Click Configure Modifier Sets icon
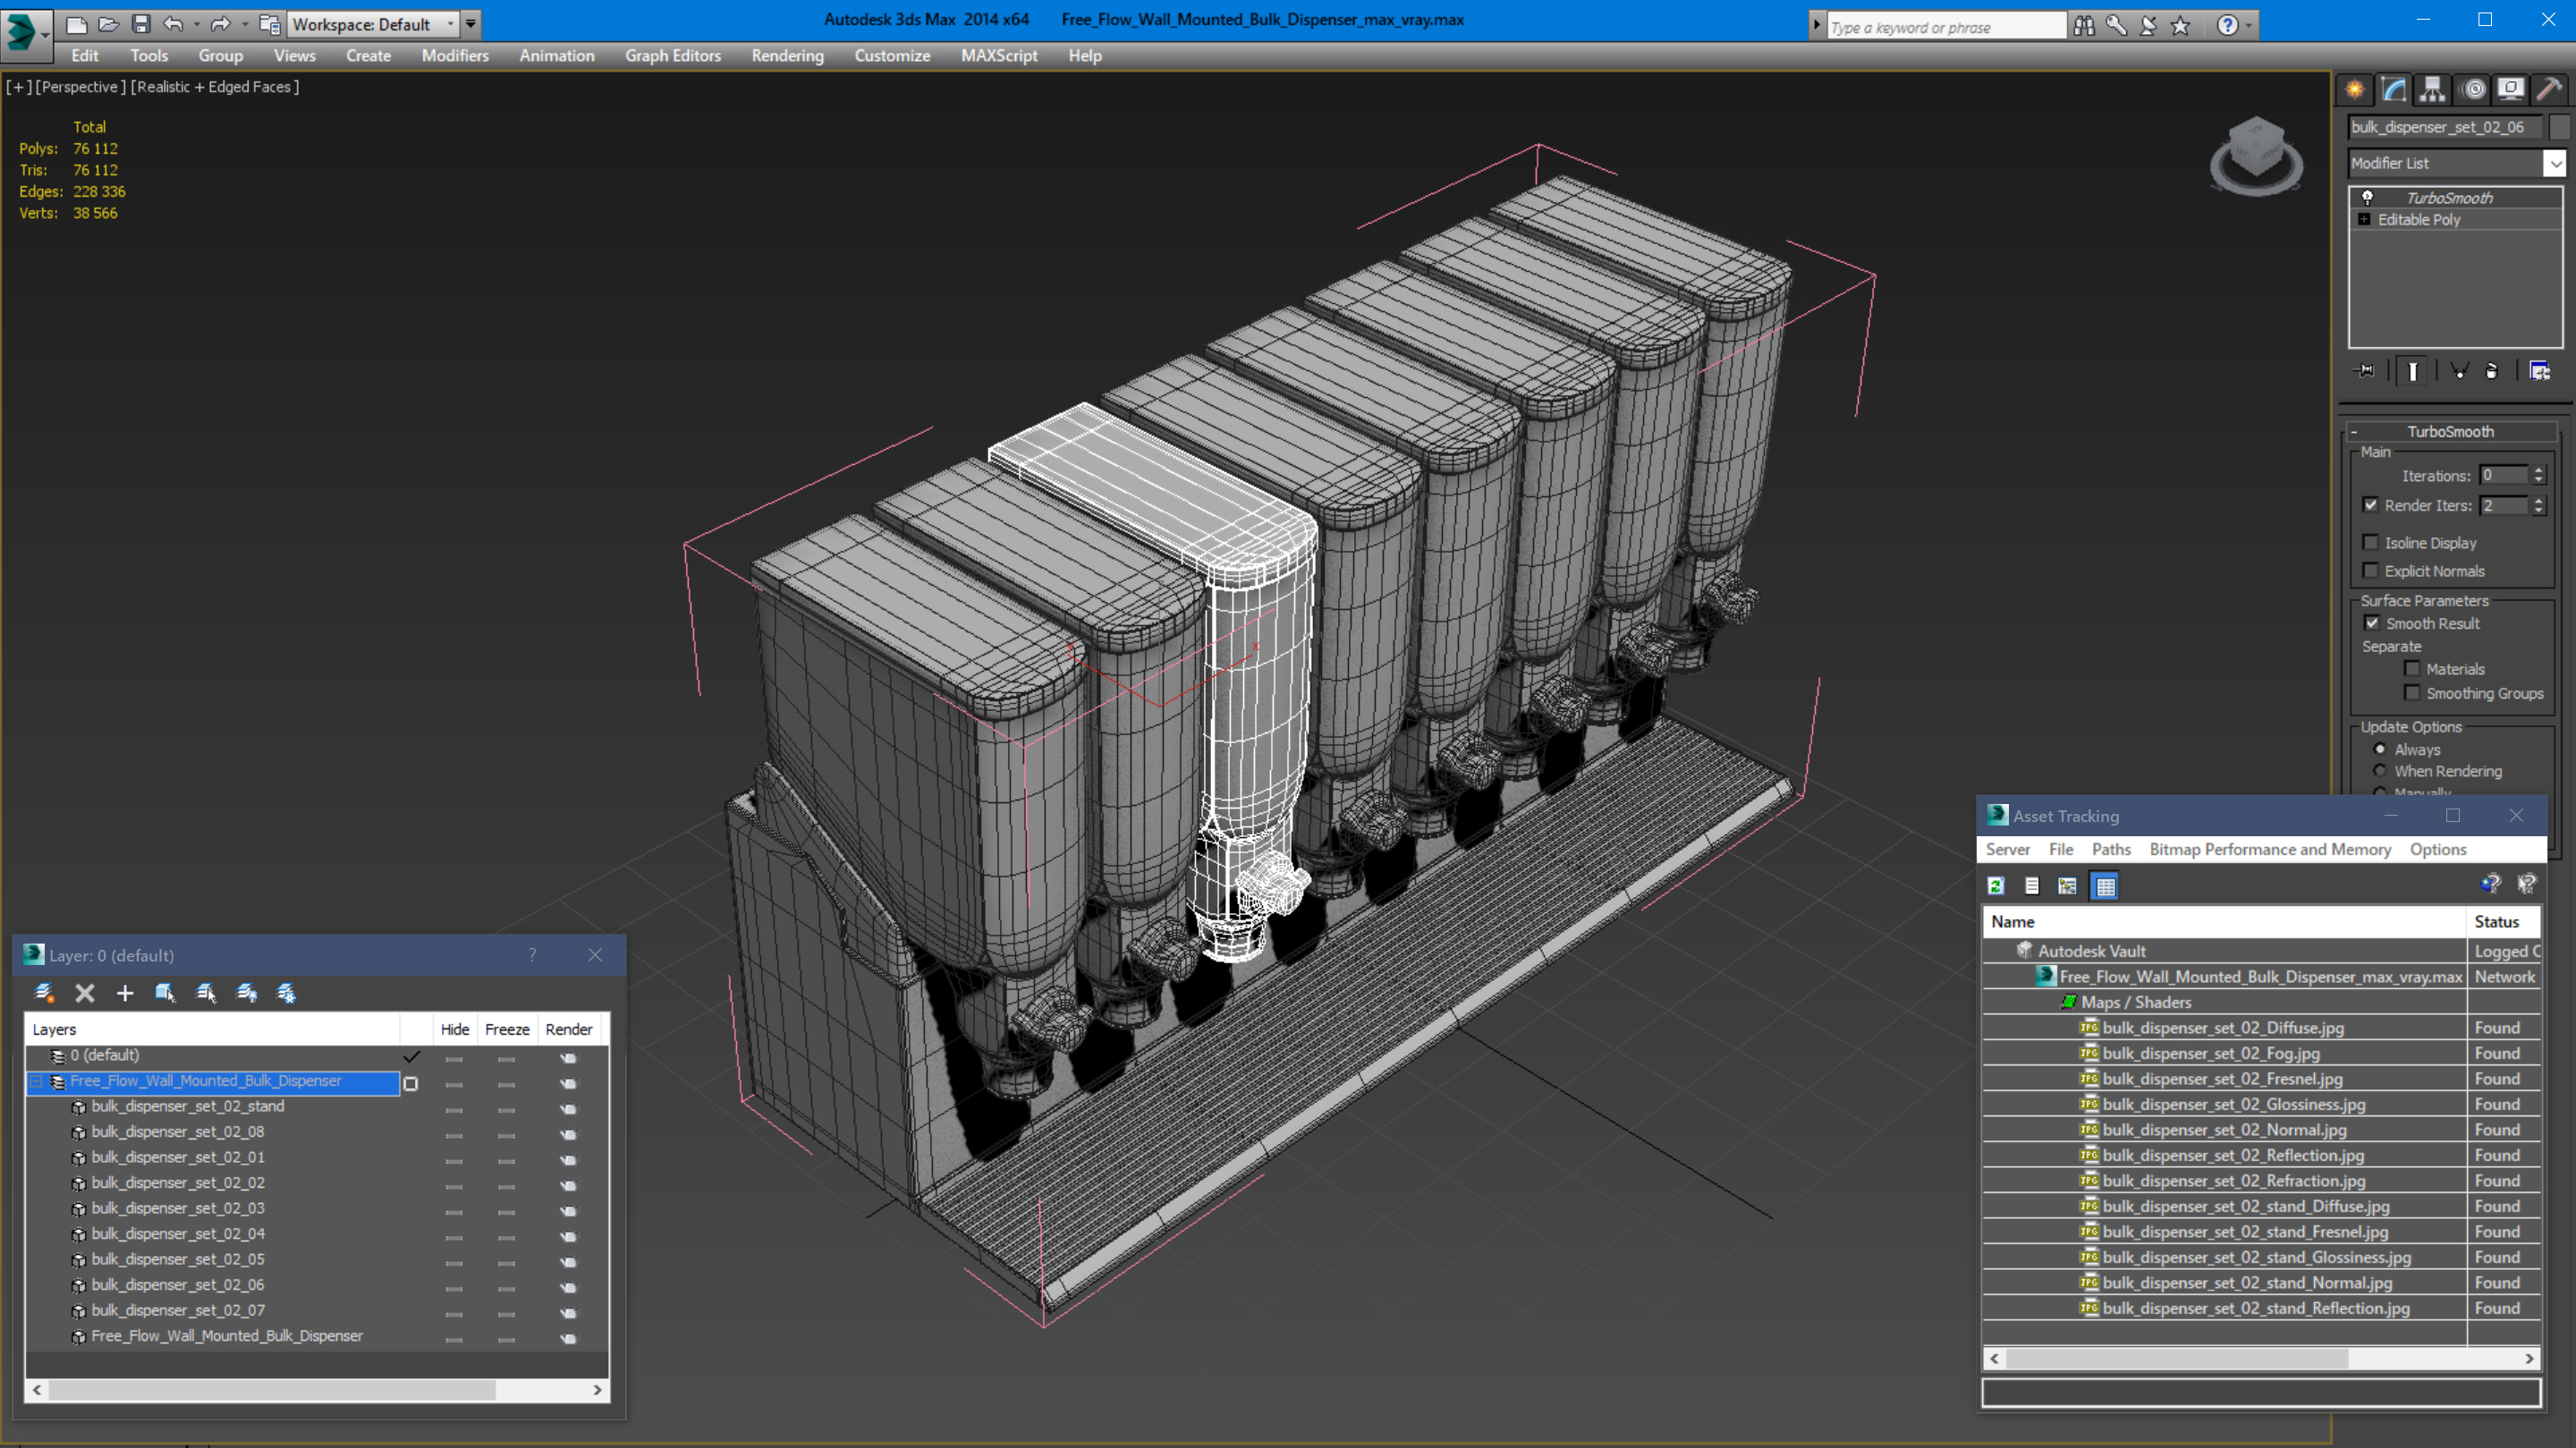 point(2539,371)
